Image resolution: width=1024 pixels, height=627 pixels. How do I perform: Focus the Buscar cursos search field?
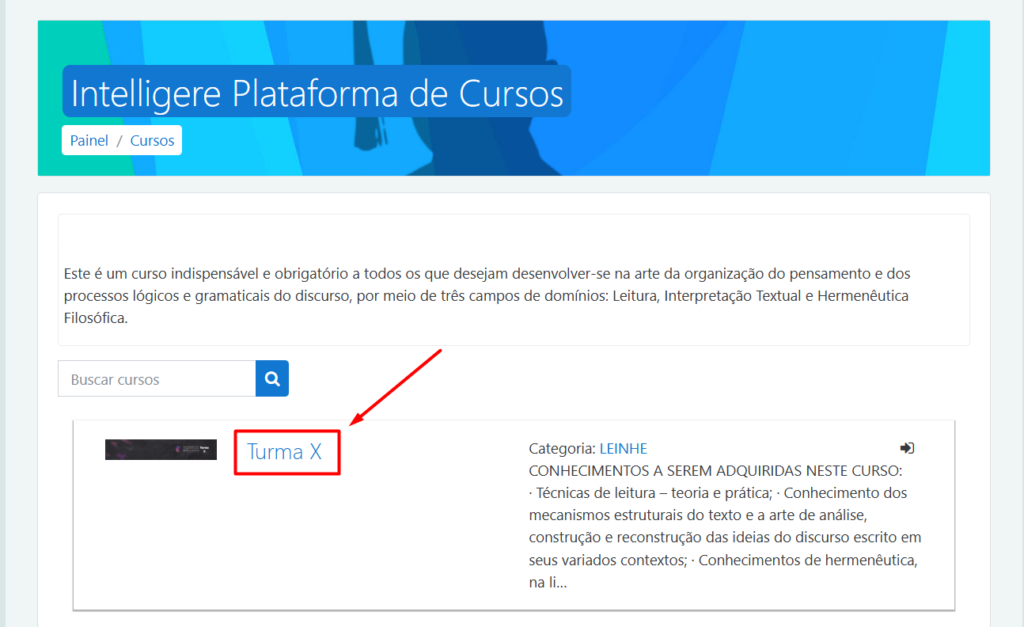pyautogui.click(x=157, y=379)
